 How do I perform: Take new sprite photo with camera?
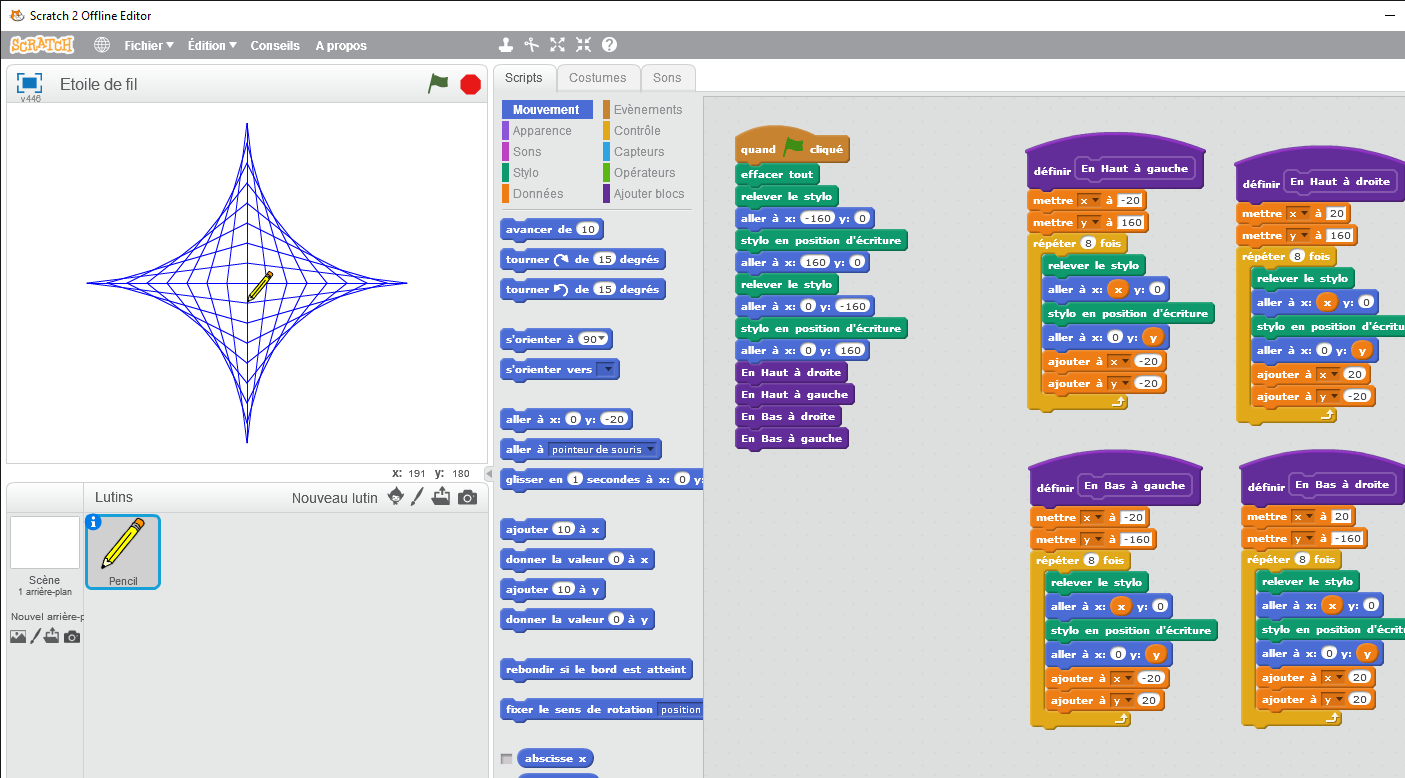[x=467, y=497]
